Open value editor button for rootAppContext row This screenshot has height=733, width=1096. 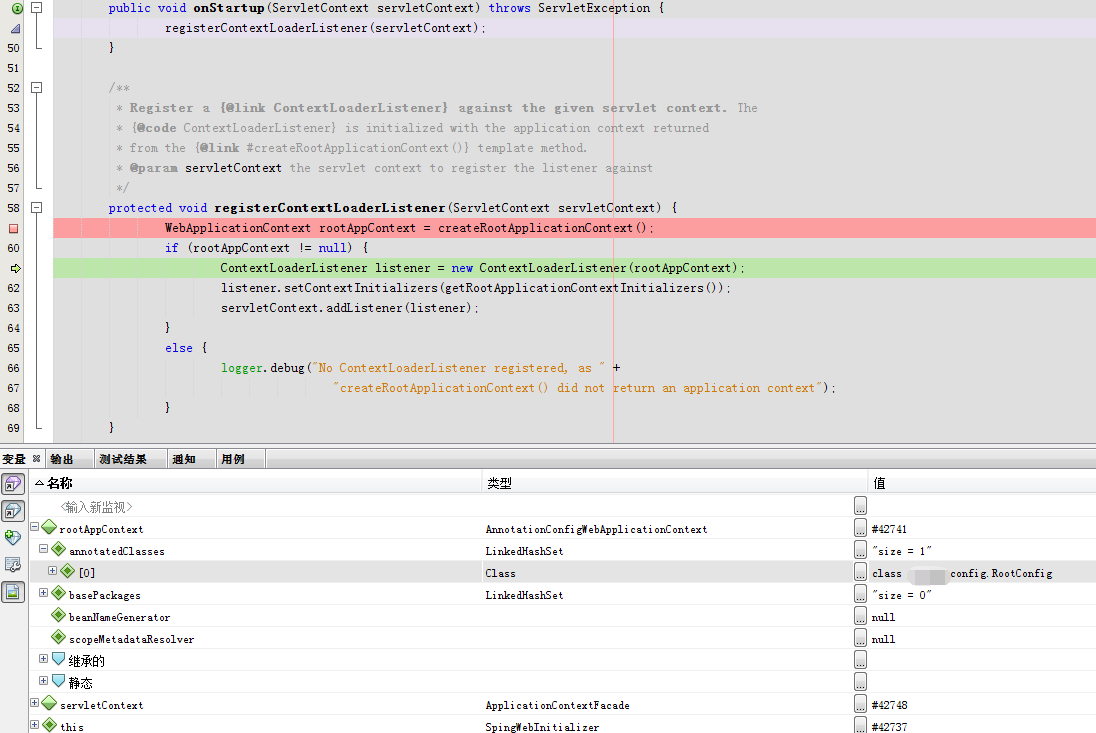point(860,528)
